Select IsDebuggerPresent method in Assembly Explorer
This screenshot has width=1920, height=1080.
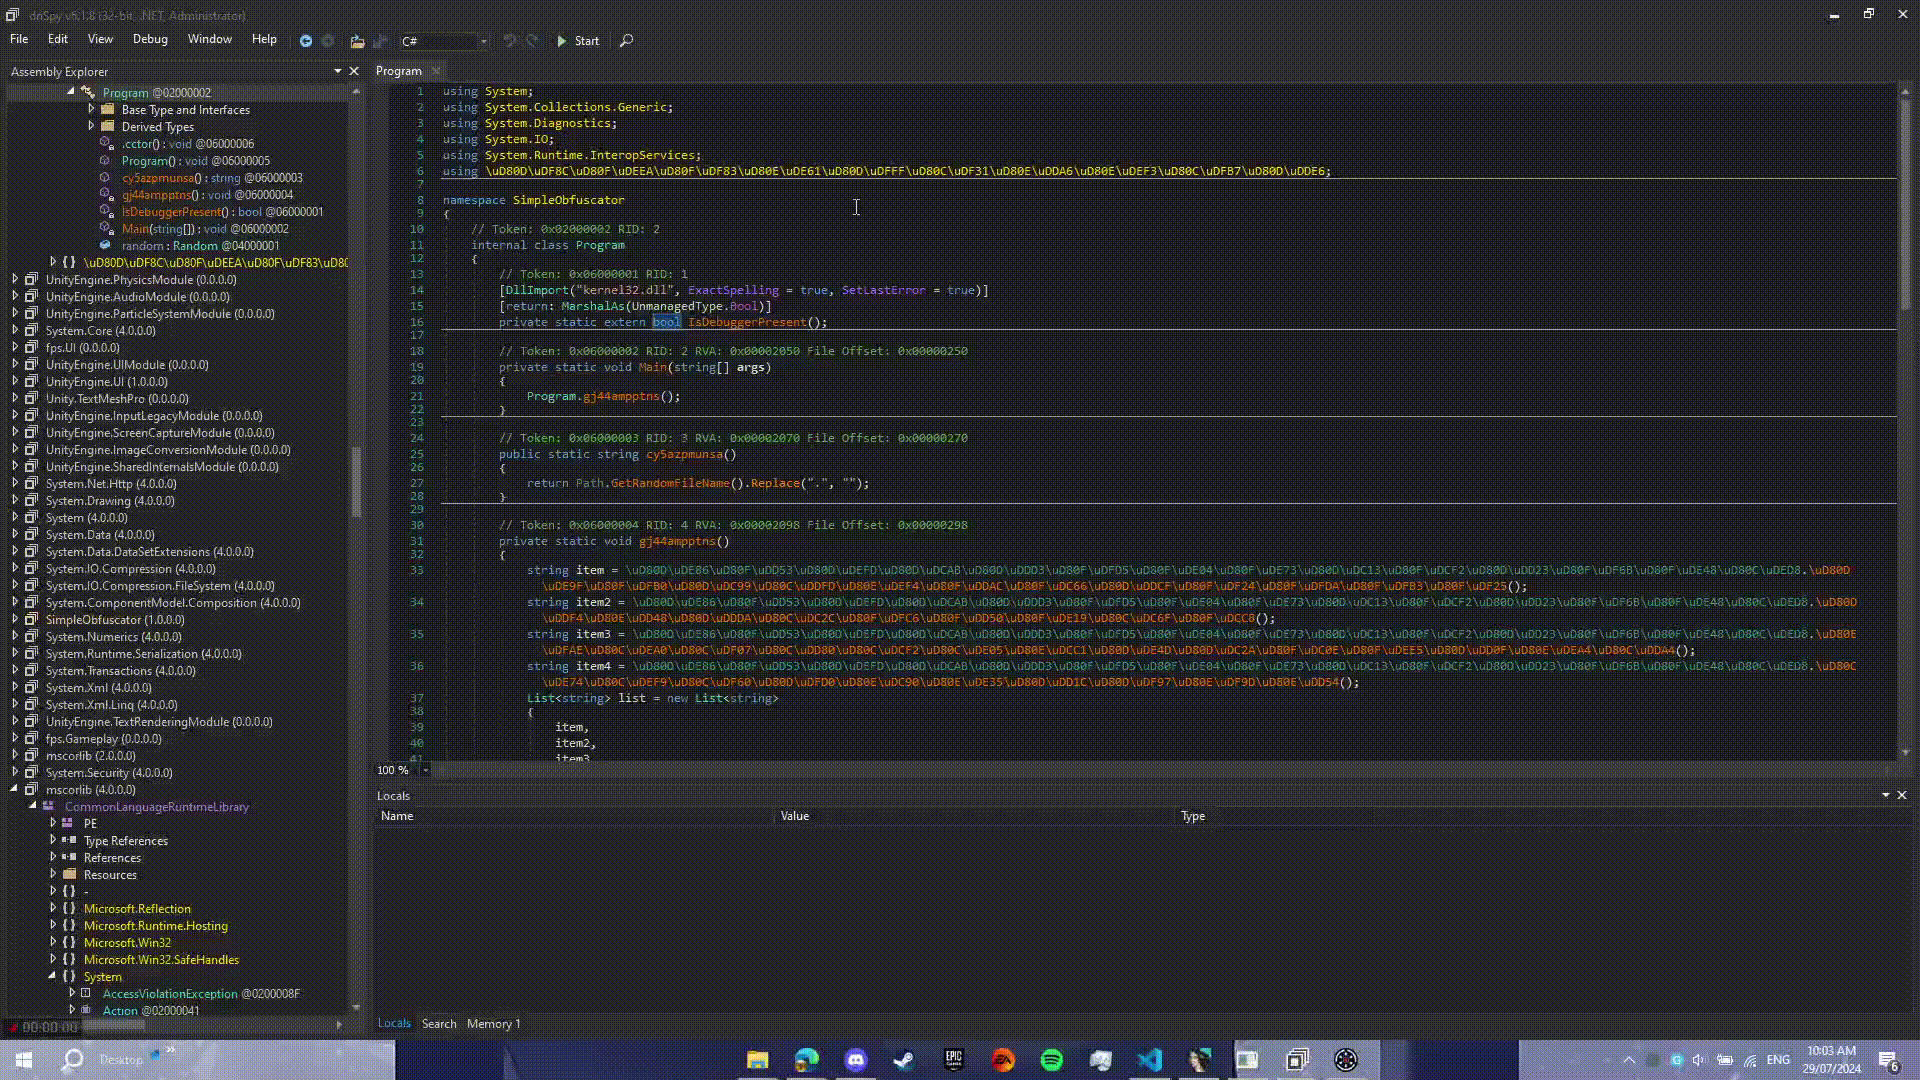coord(171,212)
